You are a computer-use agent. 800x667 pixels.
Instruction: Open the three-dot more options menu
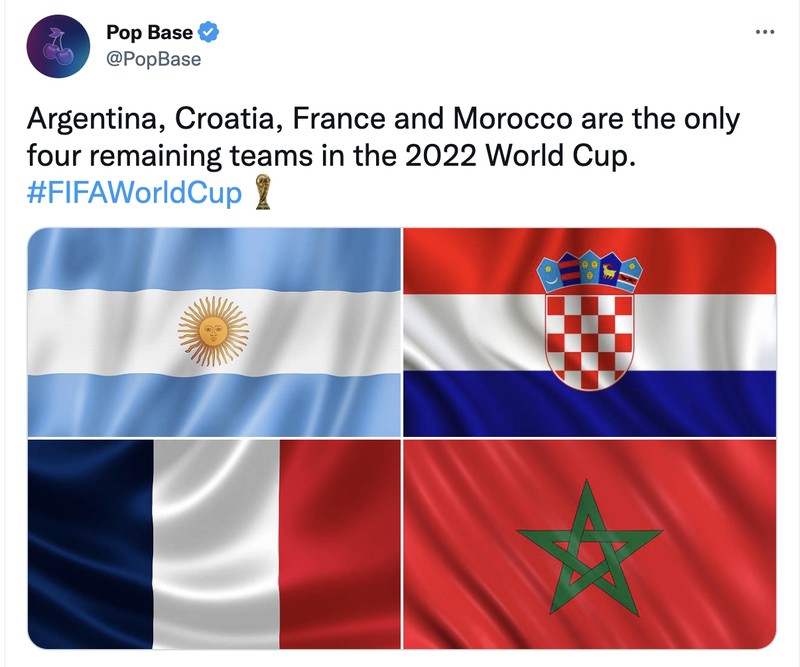[x=764, y=32]
